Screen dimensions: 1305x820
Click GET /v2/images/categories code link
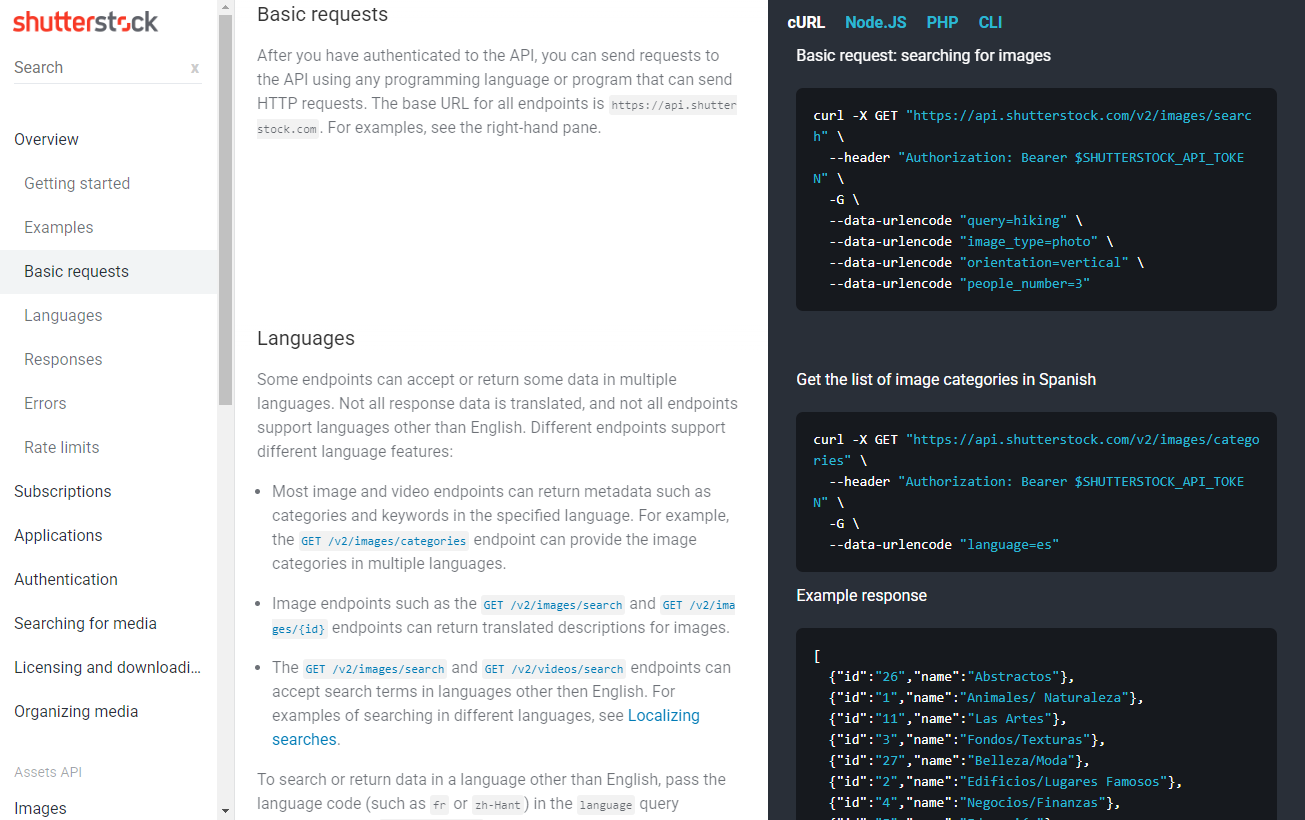[383, 541]
